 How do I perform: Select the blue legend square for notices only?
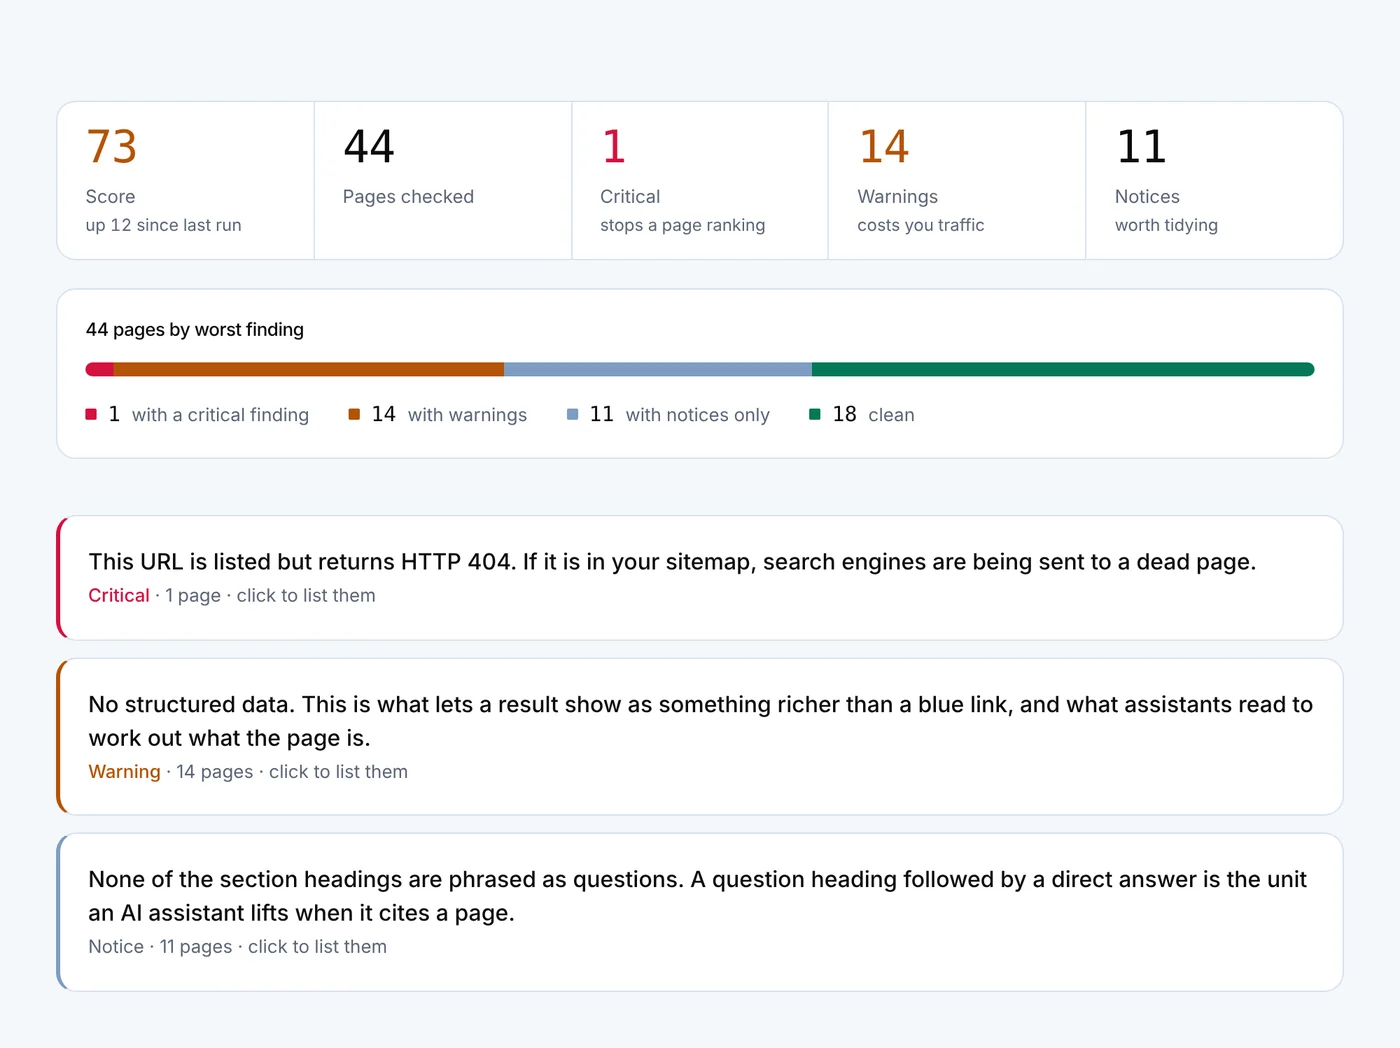[x=572, y=414]
